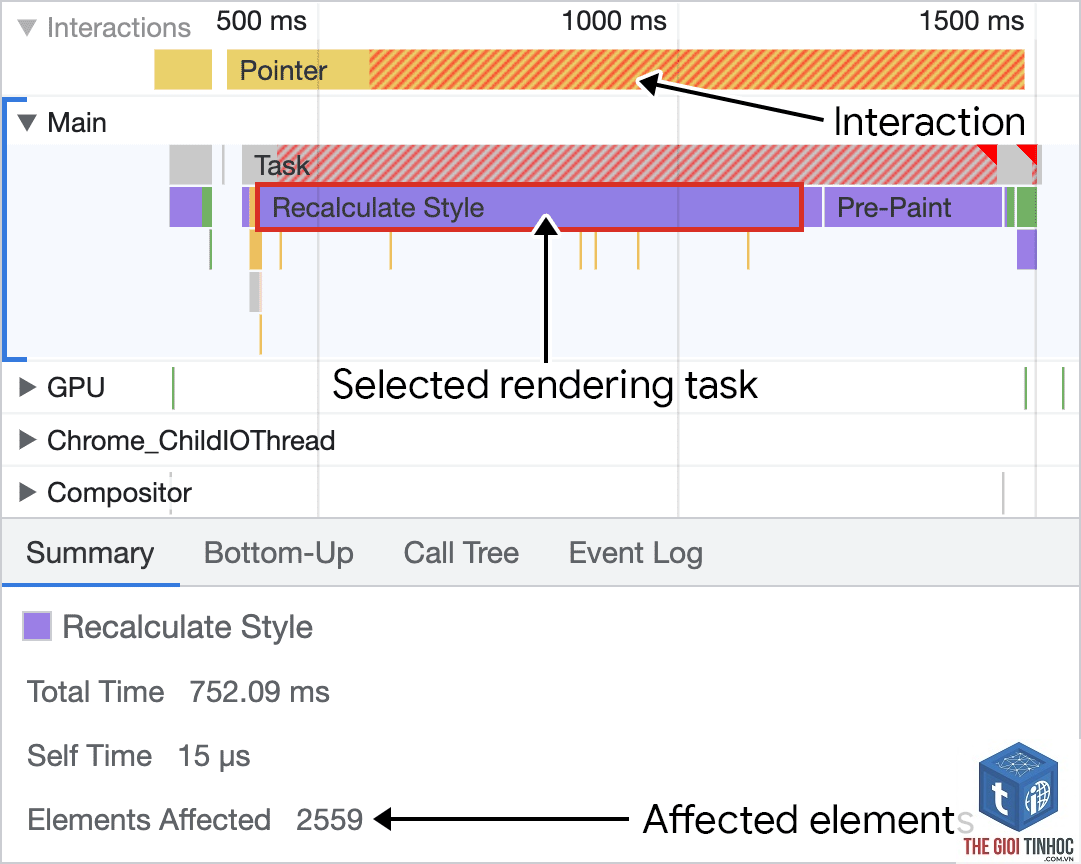This screenshot has height=864, width=1081.
Task: Select the Pre-Paint event block
Action: 912,207
